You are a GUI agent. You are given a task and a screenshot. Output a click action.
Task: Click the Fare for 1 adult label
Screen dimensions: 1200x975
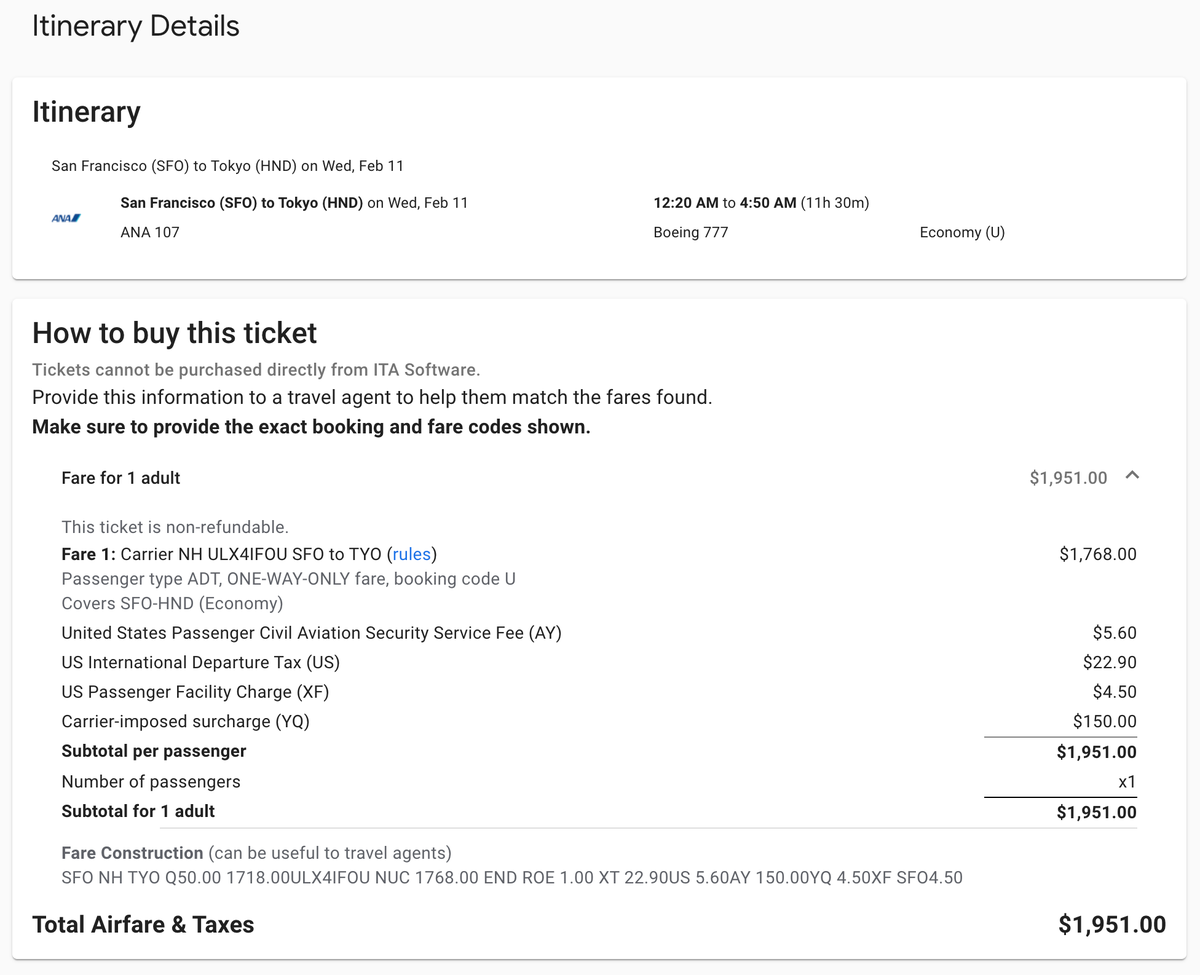[x=121, y=478]
